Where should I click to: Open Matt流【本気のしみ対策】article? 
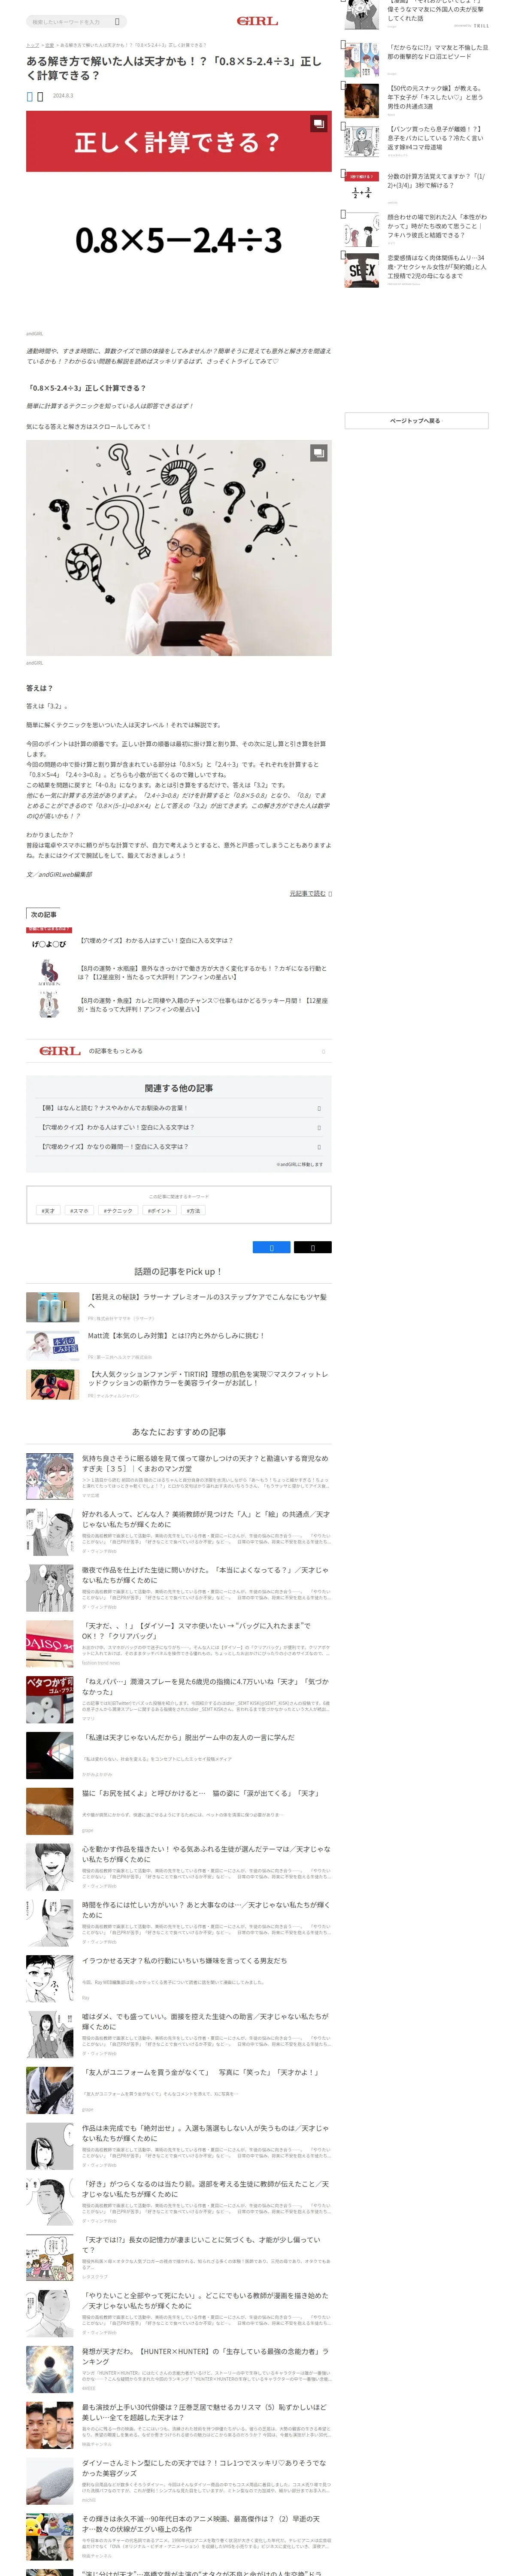176,1335
